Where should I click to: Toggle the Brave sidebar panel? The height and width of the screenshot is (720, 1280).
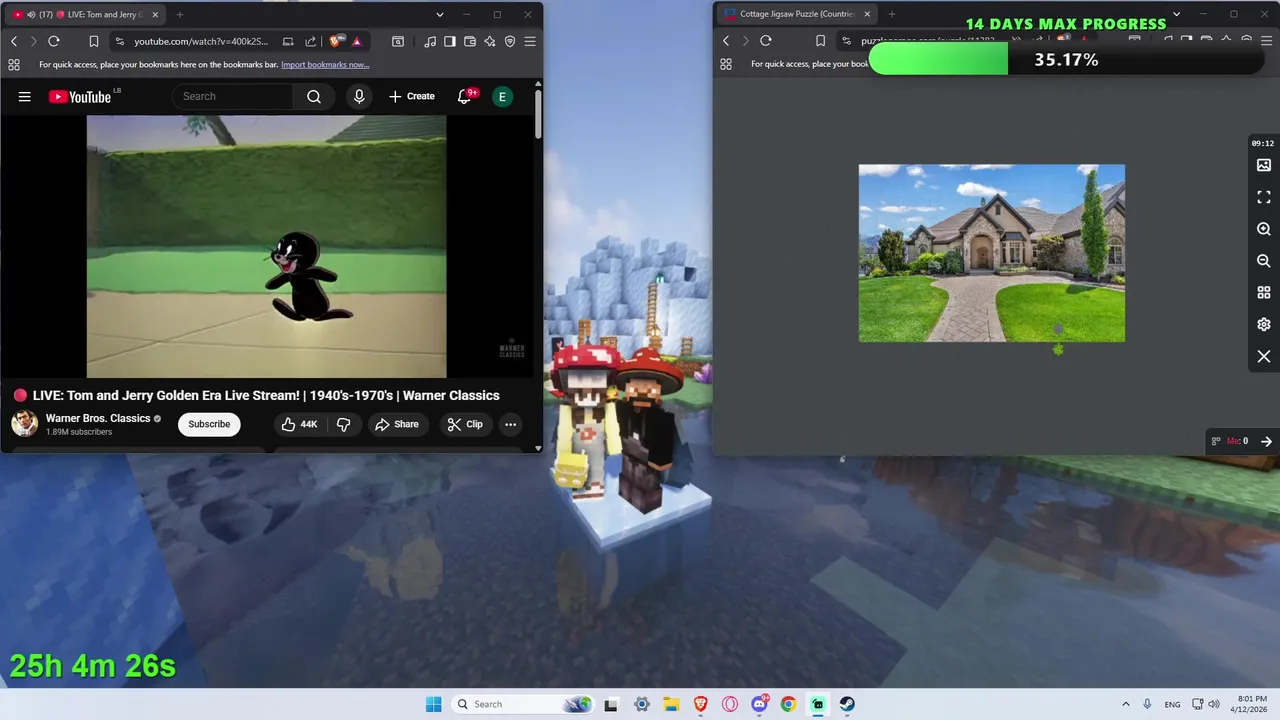pos(450,41)
